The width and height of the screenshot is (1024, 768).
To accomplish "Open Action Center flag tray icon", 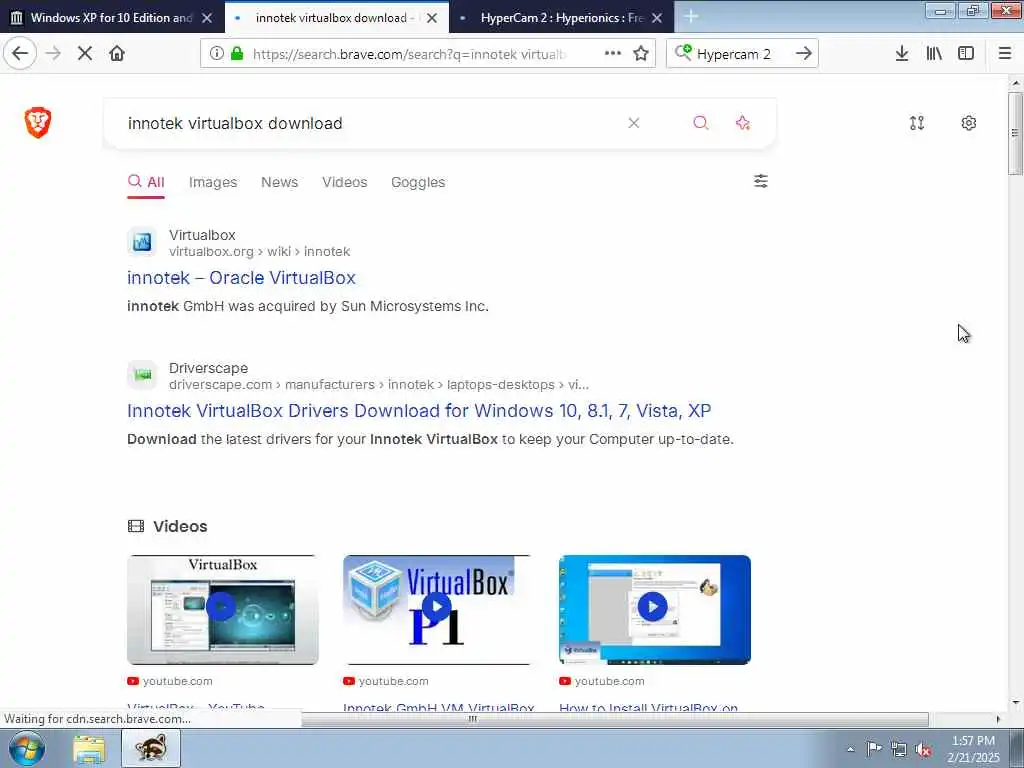I will [x=874, y=749].
